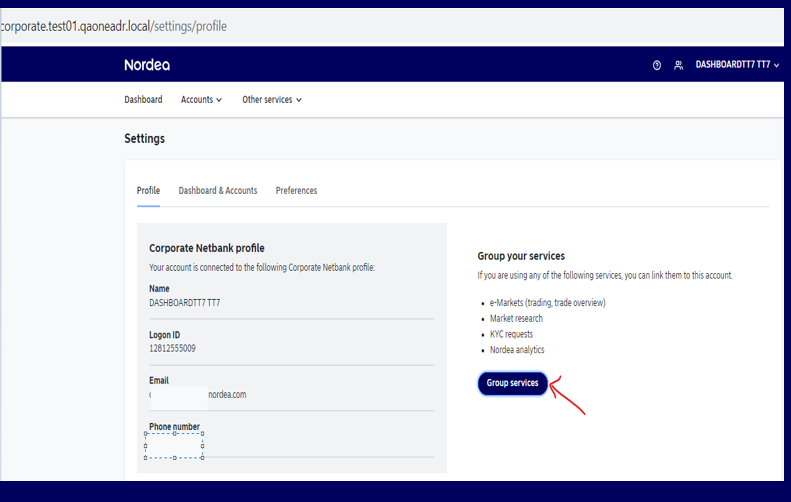
Task: Click the Settings page heading
Action: click(144, 138)
